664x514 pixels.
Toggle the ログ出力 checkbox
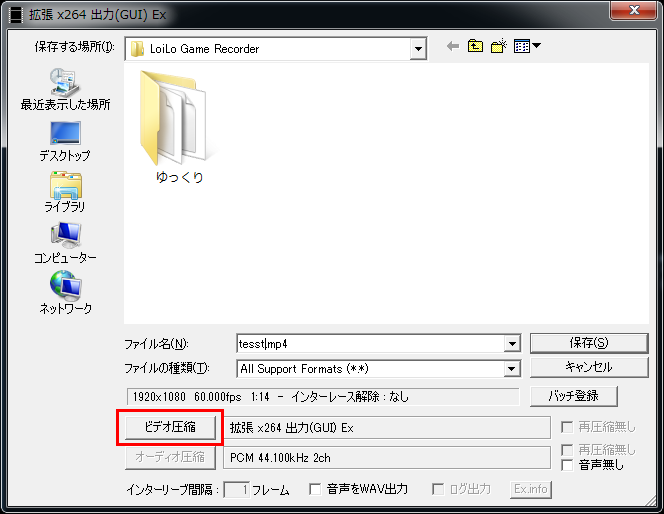(x=438, y=489)
